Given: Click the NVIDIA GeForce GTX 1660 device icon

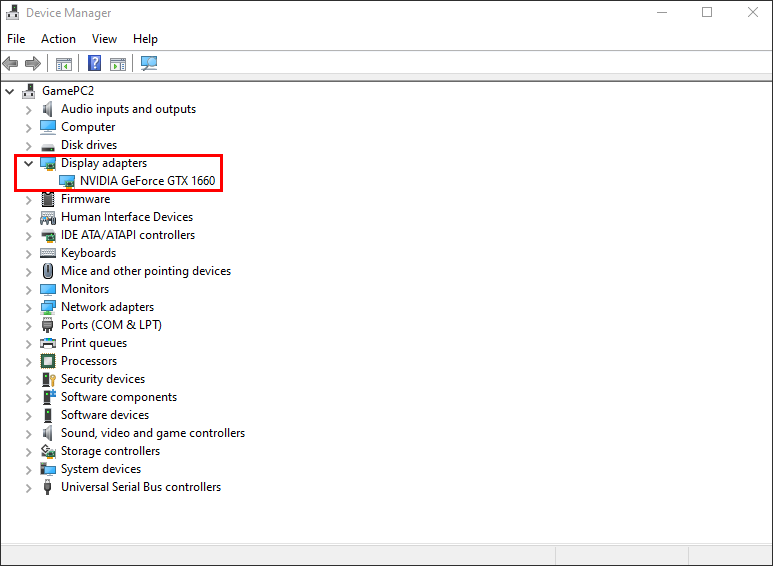Looking at the screenshot, I should coord(67,181).
